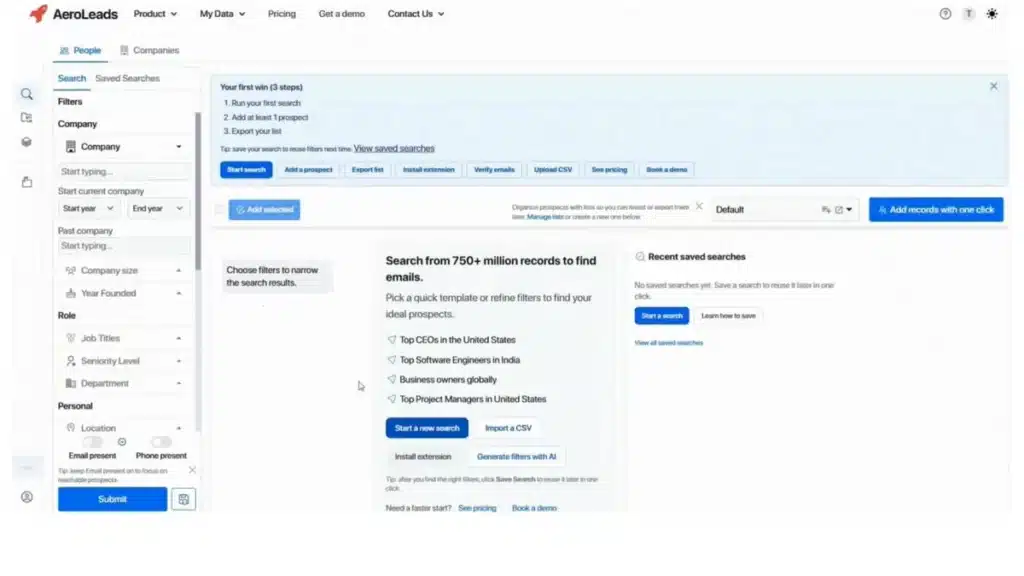Click the add-to-list icon beside Default
Viewport: 1024px width, 576px height.
826,210
